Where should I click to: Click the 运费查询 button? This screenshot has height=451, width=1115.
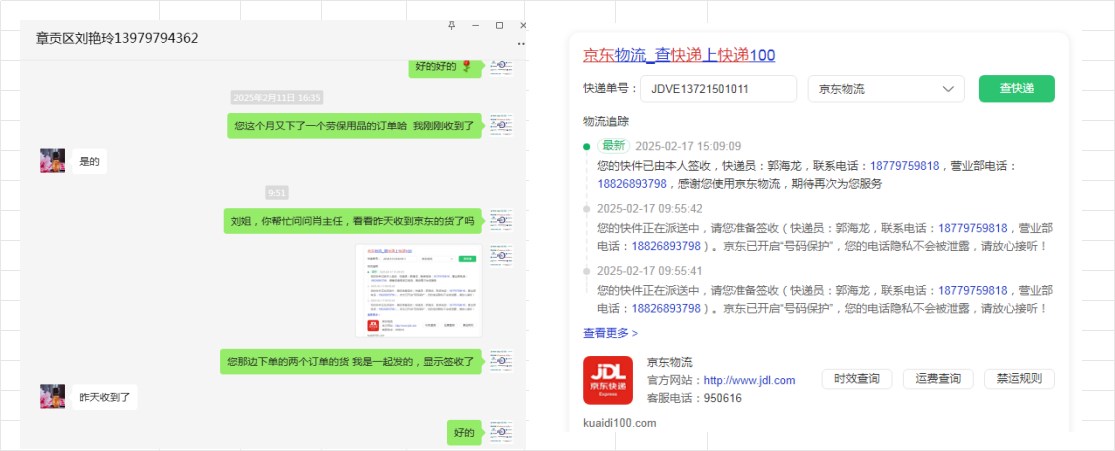[937, 378]
